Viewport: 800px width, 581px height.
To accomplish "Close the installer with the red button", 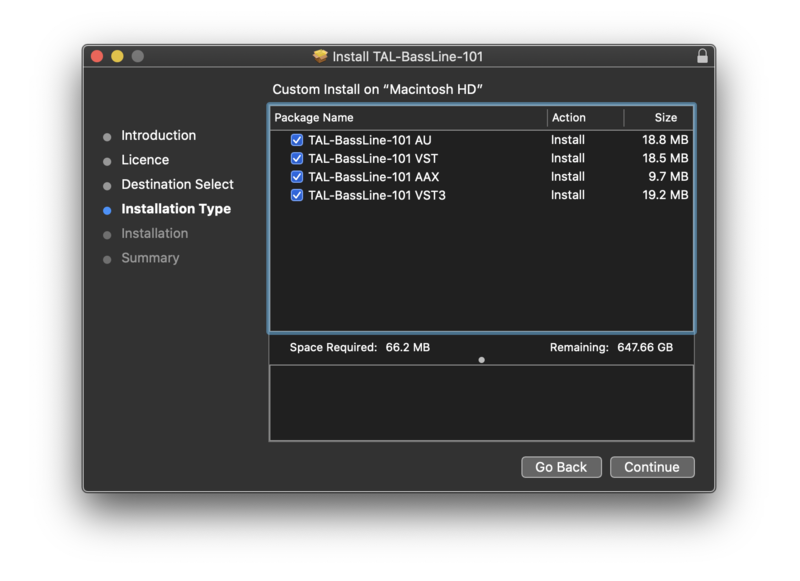I will pyautogui.click(x=97, y=56).
